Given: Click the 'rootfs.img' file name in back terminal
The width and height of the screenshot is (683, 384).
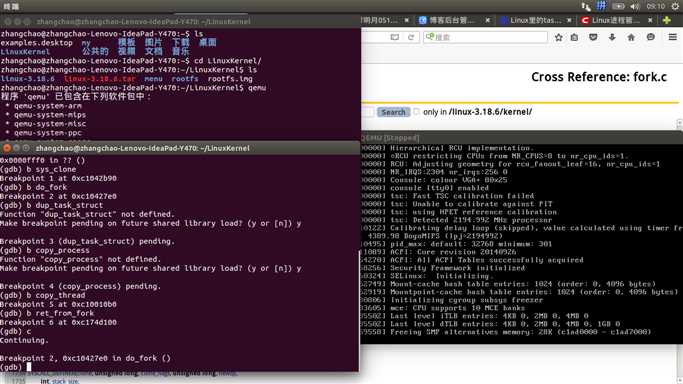Looking at the screenshot, I should (x=230, y=79).
